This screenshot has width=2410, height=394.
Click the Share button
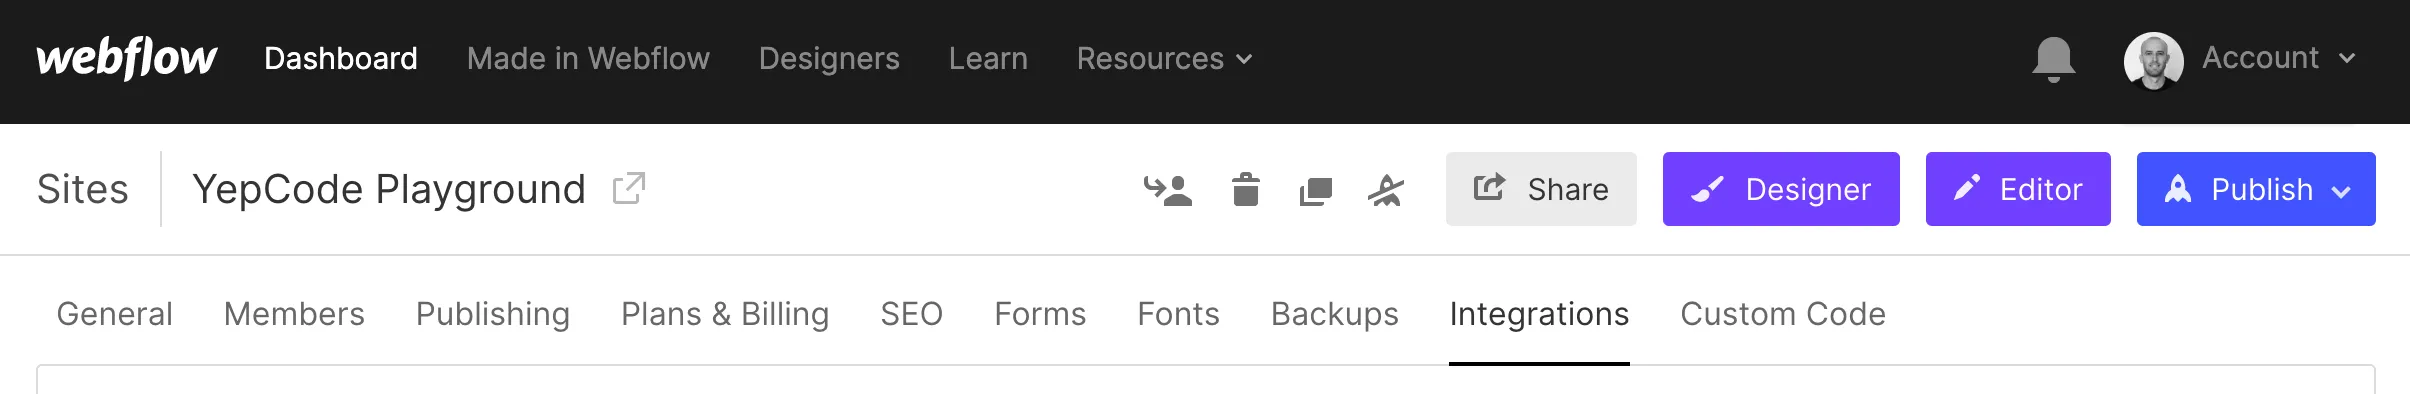tap(1541, 189)
